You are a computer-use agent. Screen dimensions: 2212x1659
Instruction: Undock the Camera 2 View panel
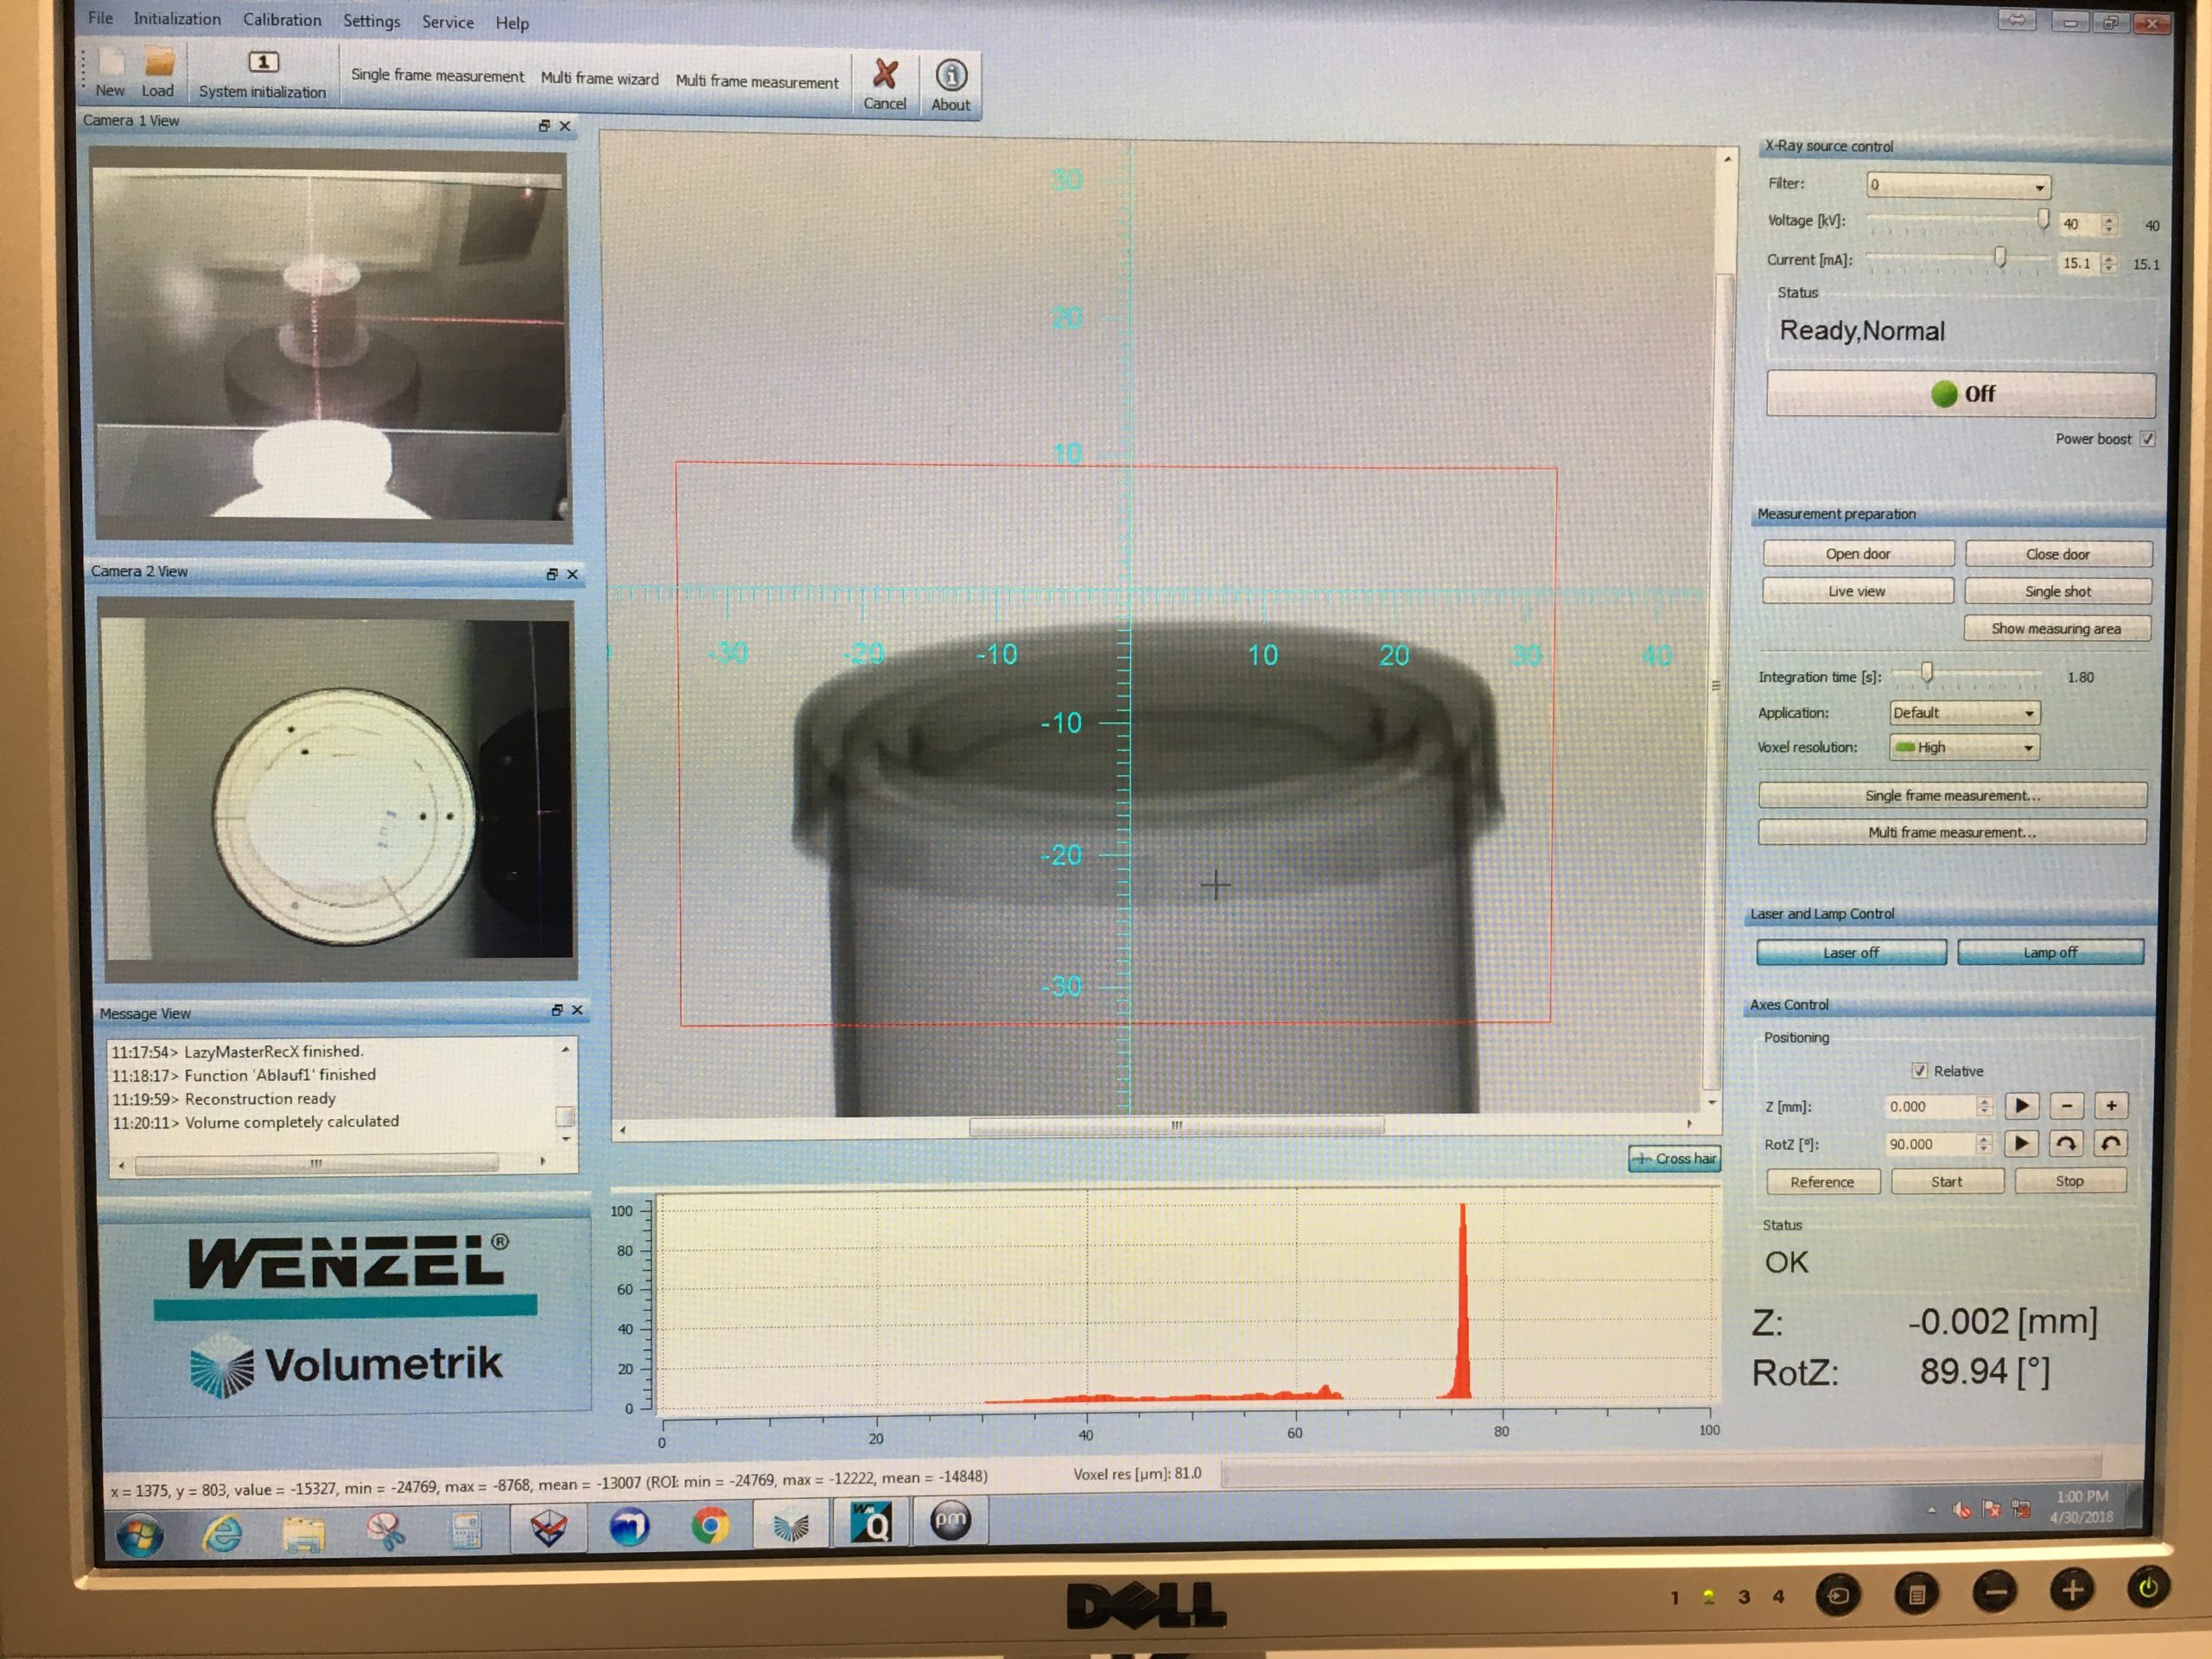tap(552, 574)
